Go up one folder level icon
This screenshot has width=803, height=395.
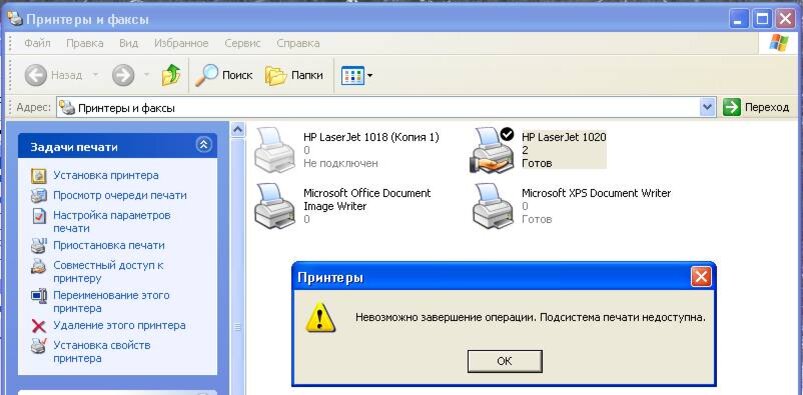point(171,75)
